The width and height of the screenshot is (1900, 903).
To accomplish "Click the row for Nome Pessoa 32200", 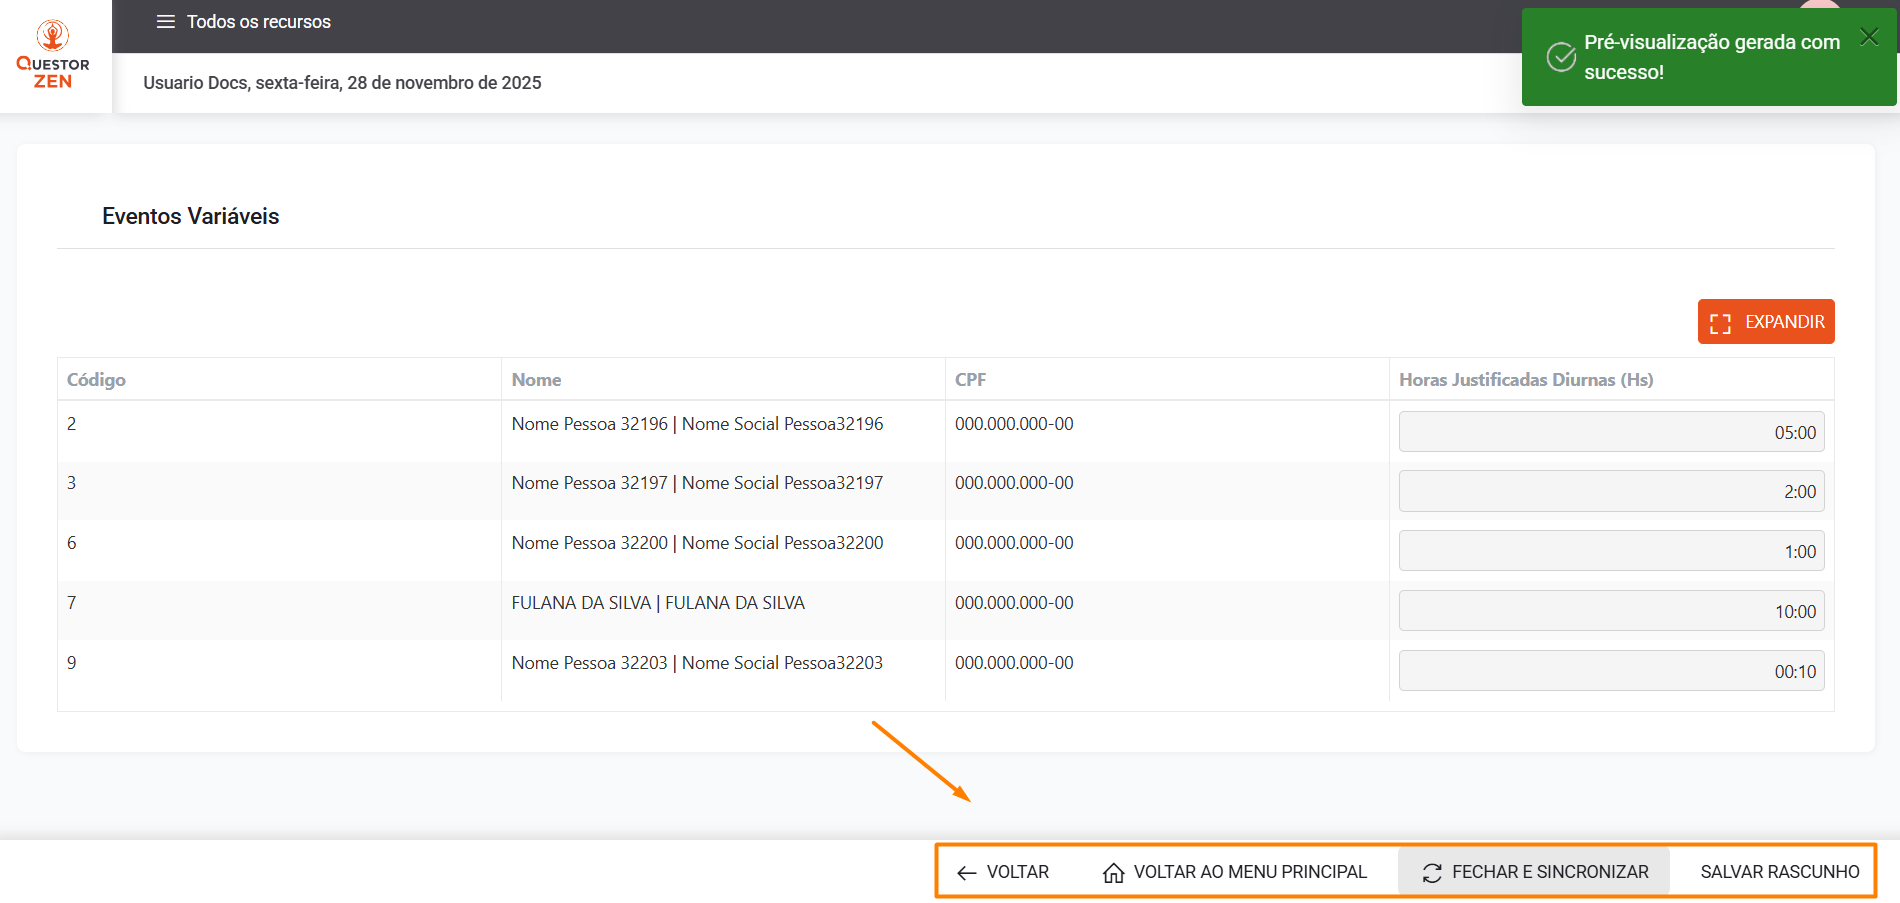I will 697,543.
